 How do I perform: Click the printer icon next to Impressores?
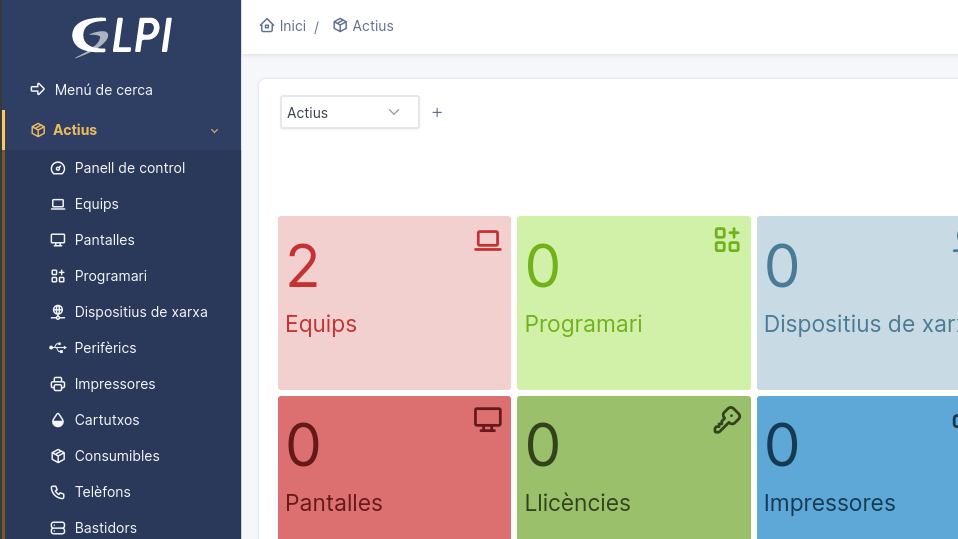57,384
